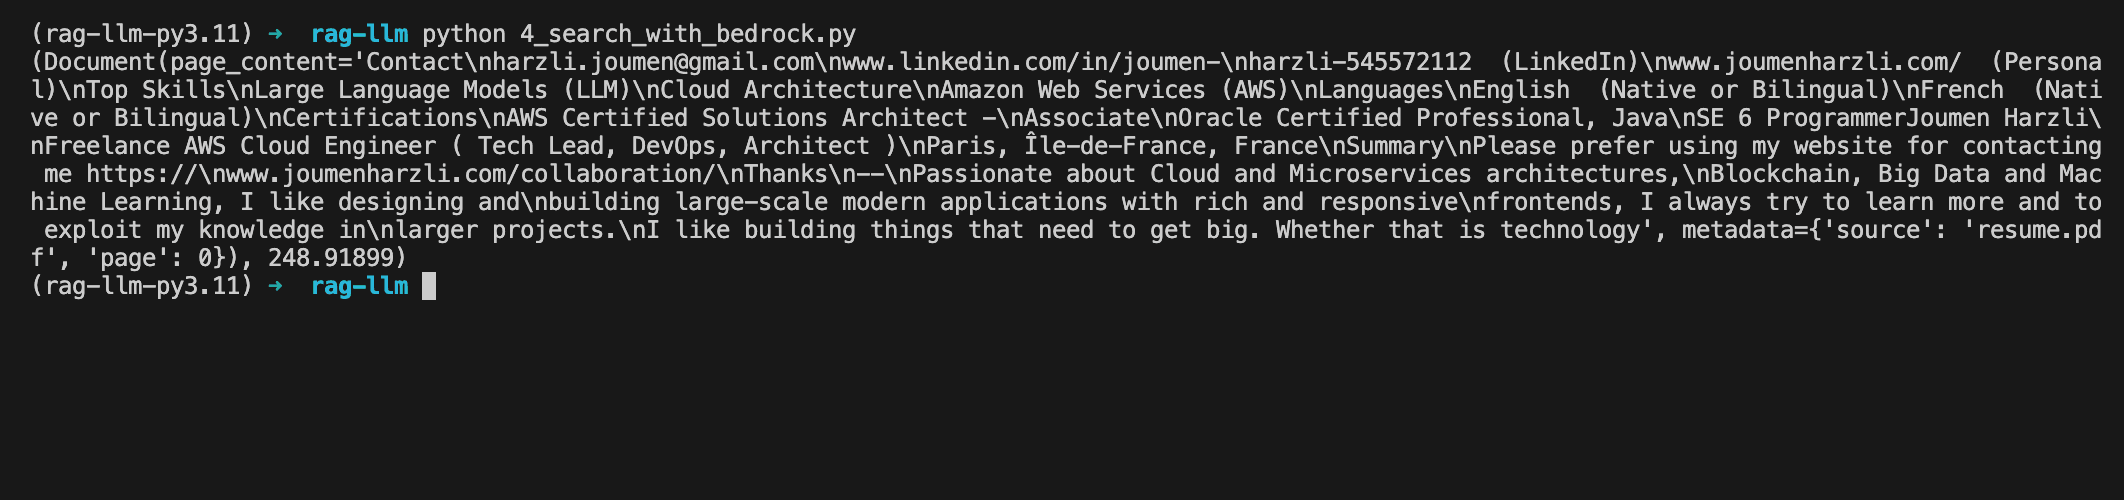The image size is (2124, 500).
Task: Click the (rag-llm-py3.11) label on the last line
Action: (142, 286)
